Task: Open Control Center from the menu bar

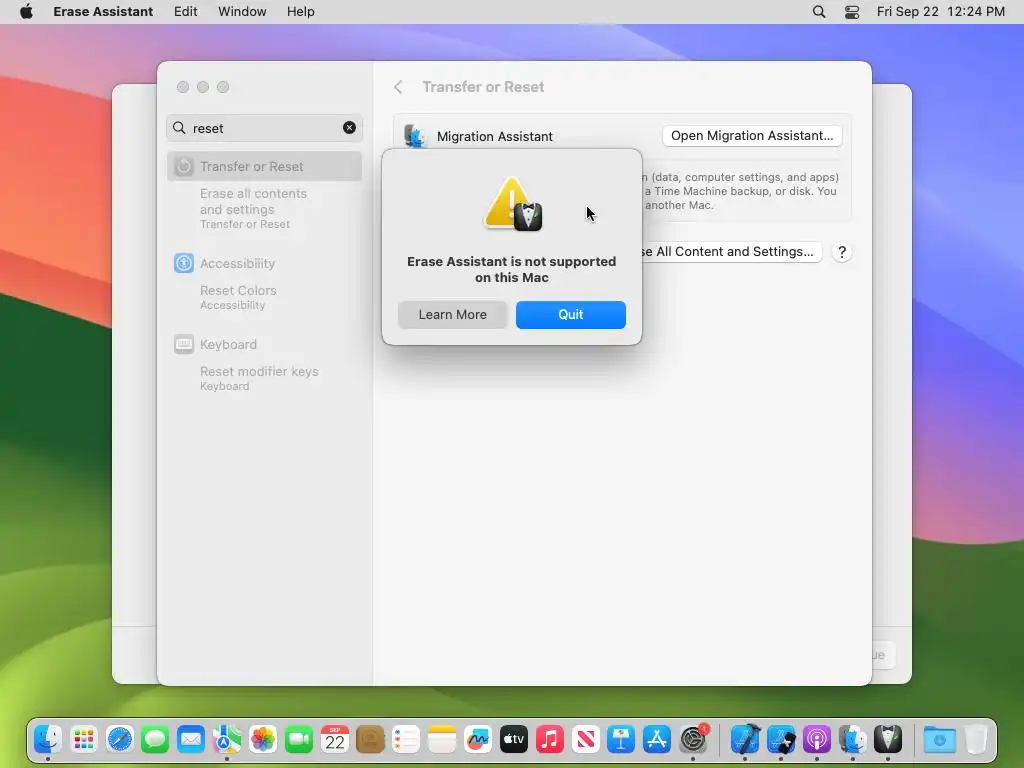Action: click(x=852, y=12)
